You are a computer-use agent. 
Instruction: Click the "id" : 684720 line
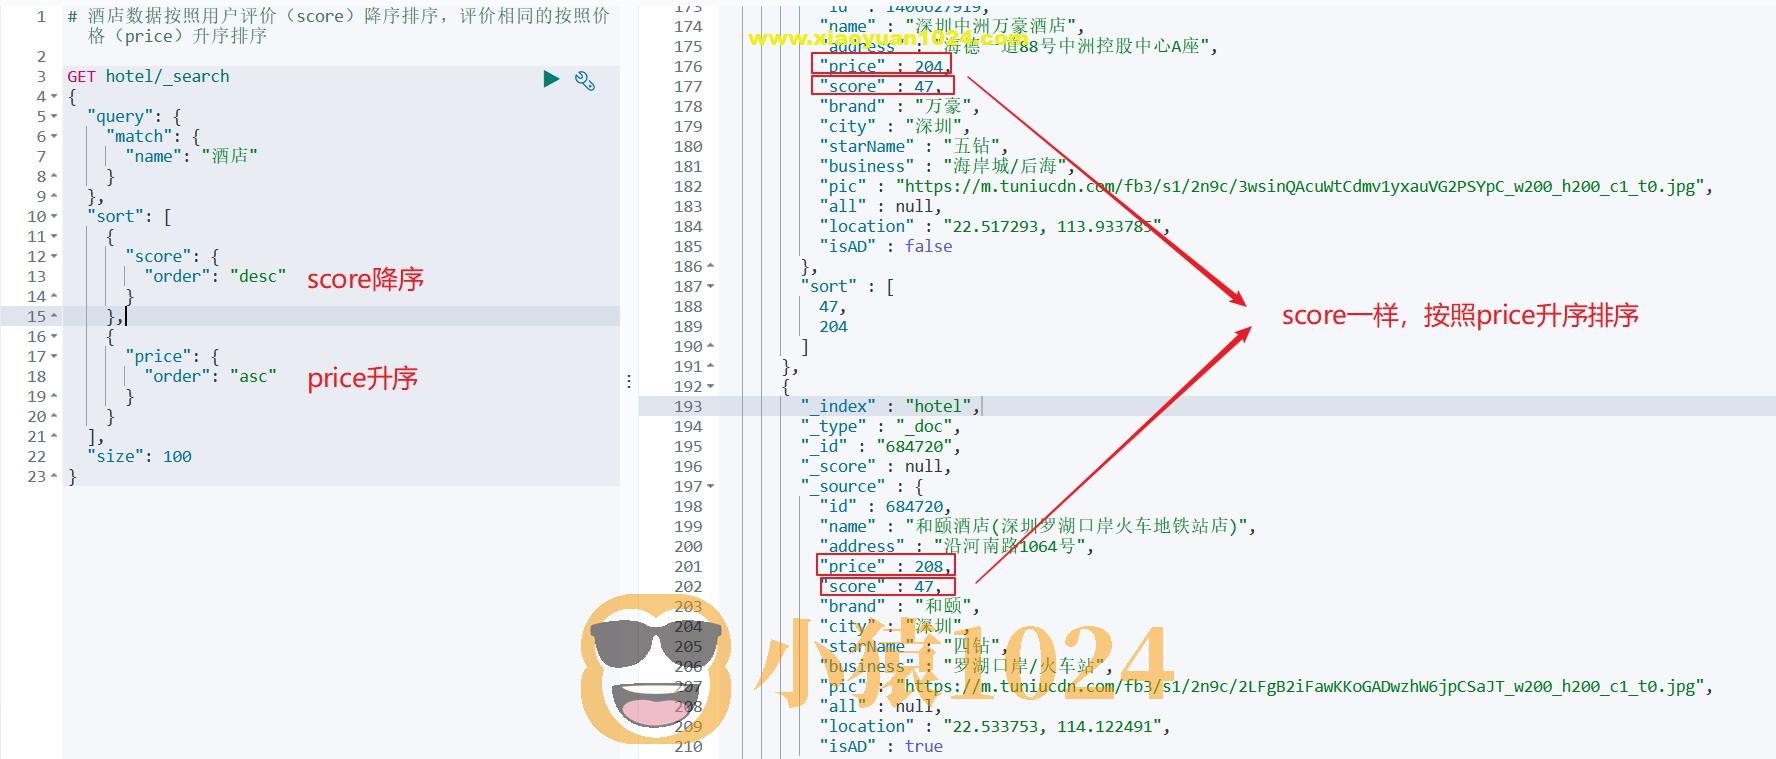tap(885, 506)
